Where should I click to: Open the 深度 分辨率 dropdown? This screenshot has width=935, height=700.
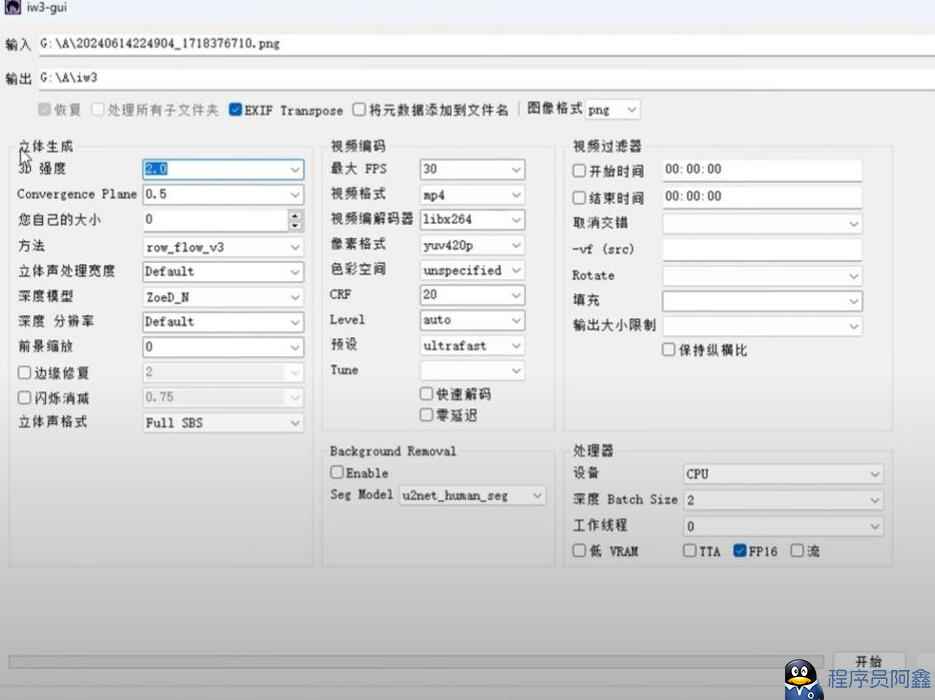click(223, 322)
